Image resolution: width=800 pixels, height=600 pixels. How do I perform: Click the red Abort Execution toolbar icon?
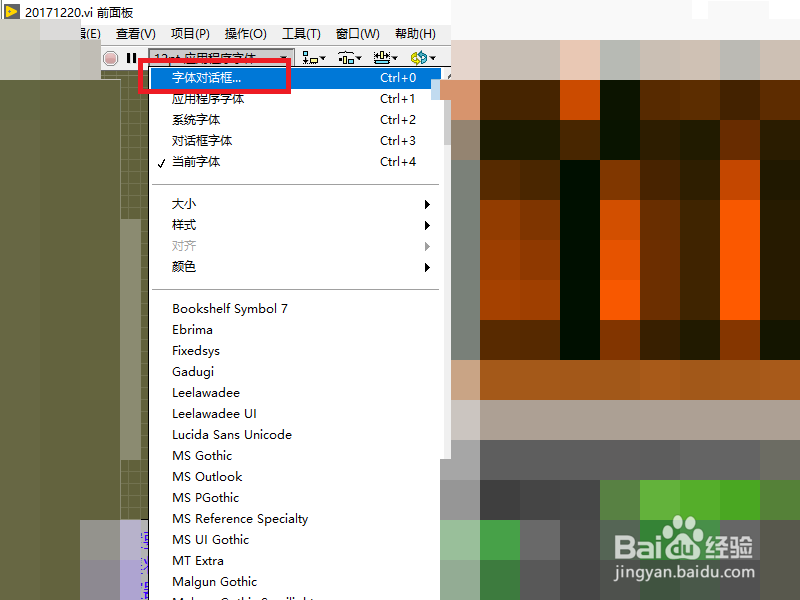[110, 57]
